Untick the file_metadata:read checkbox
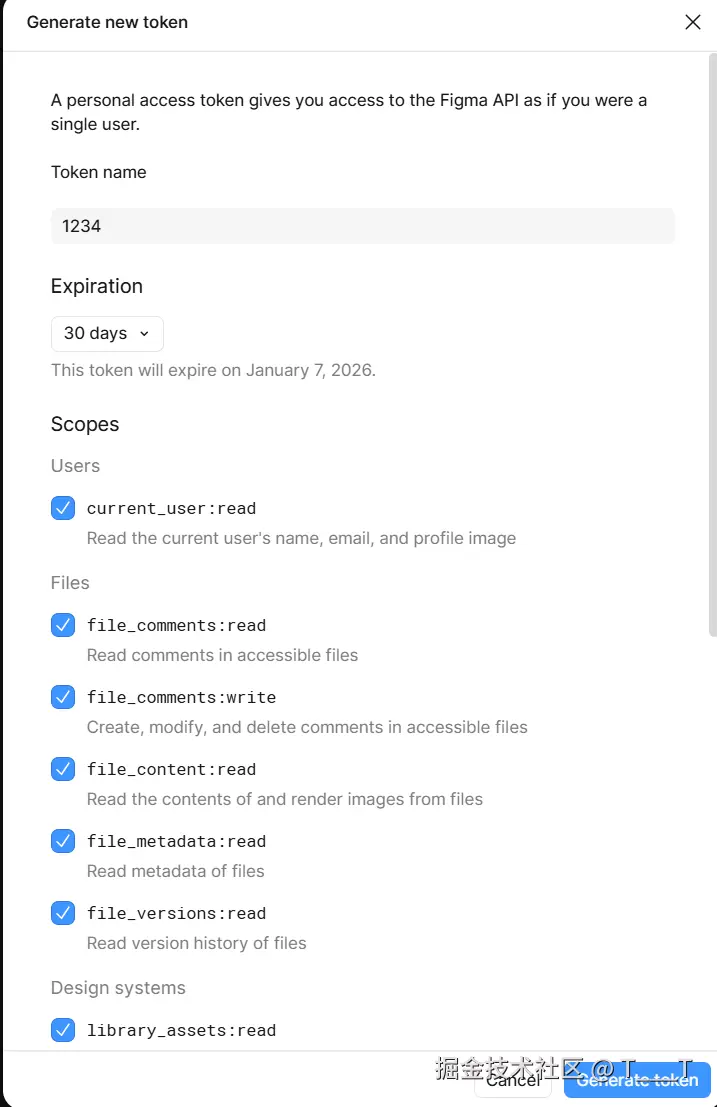This screenshot has height=1107, width=717. pyautogui.click(x=63, y=841)
